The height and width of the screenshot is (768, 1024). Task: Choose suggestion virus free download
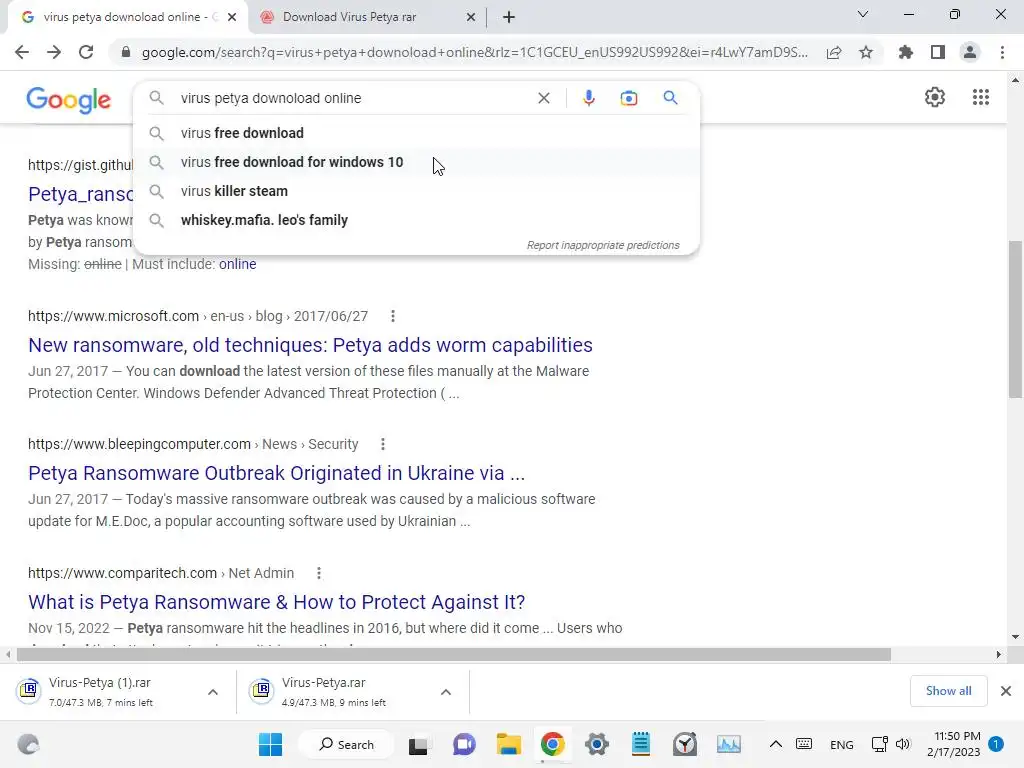pos(417,133)
